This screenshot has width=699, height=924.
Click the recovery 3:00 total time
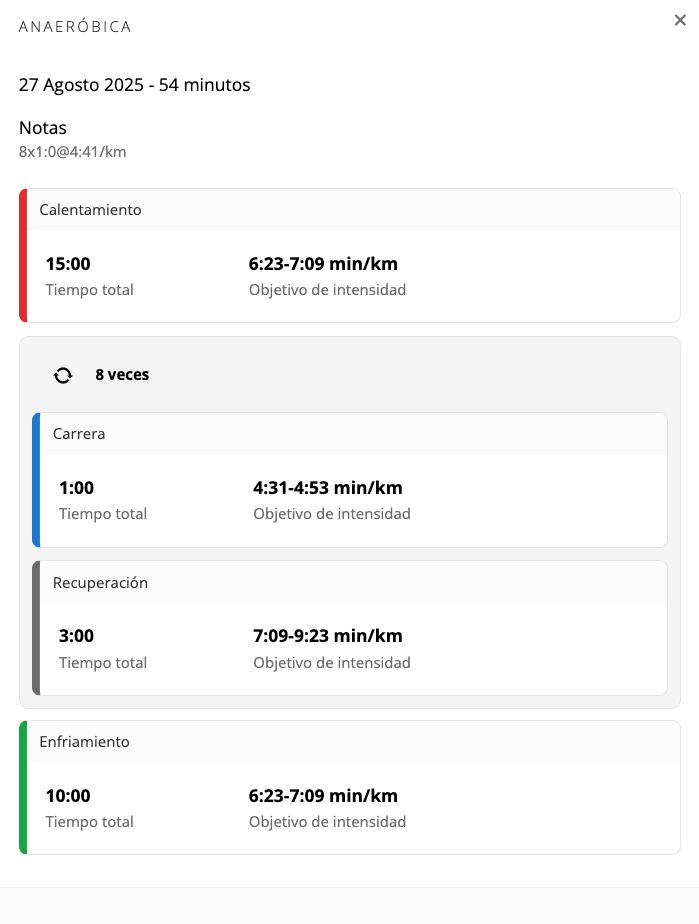coord(76,636)
